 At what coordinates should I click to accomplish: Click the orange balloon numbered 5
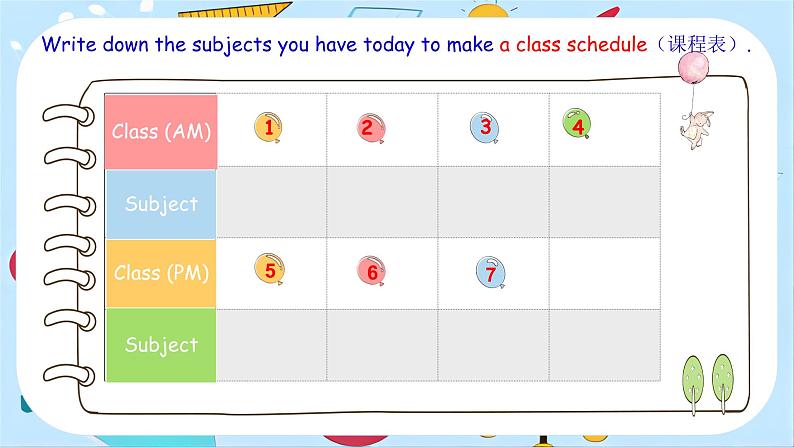pos(269,269)
